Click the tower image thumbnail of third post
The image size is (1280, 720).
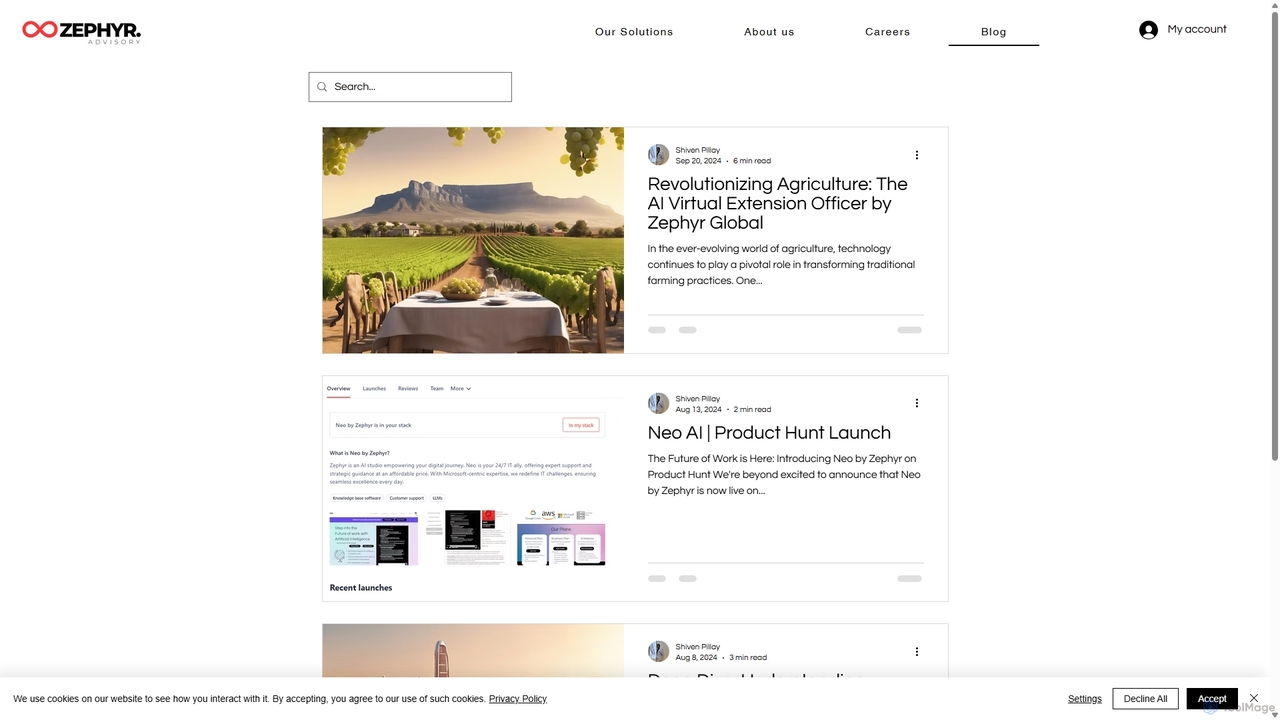pos(473,651)
